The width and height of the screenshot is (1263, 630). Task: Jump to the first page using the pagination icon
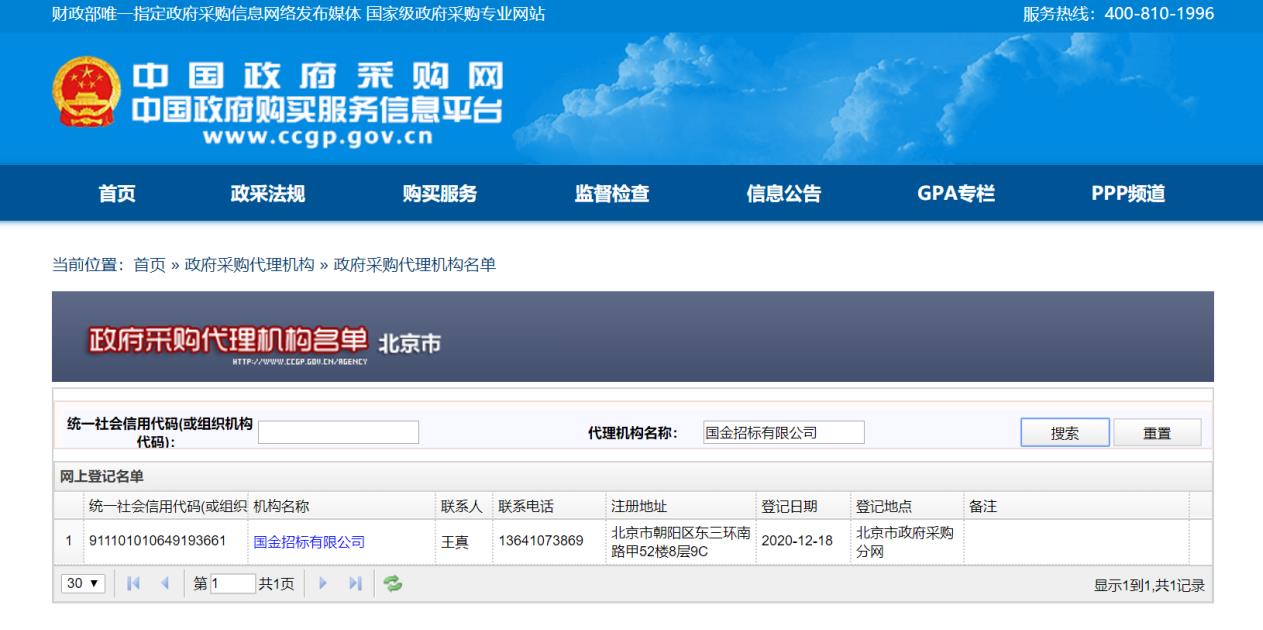click(x=133, y=584)
